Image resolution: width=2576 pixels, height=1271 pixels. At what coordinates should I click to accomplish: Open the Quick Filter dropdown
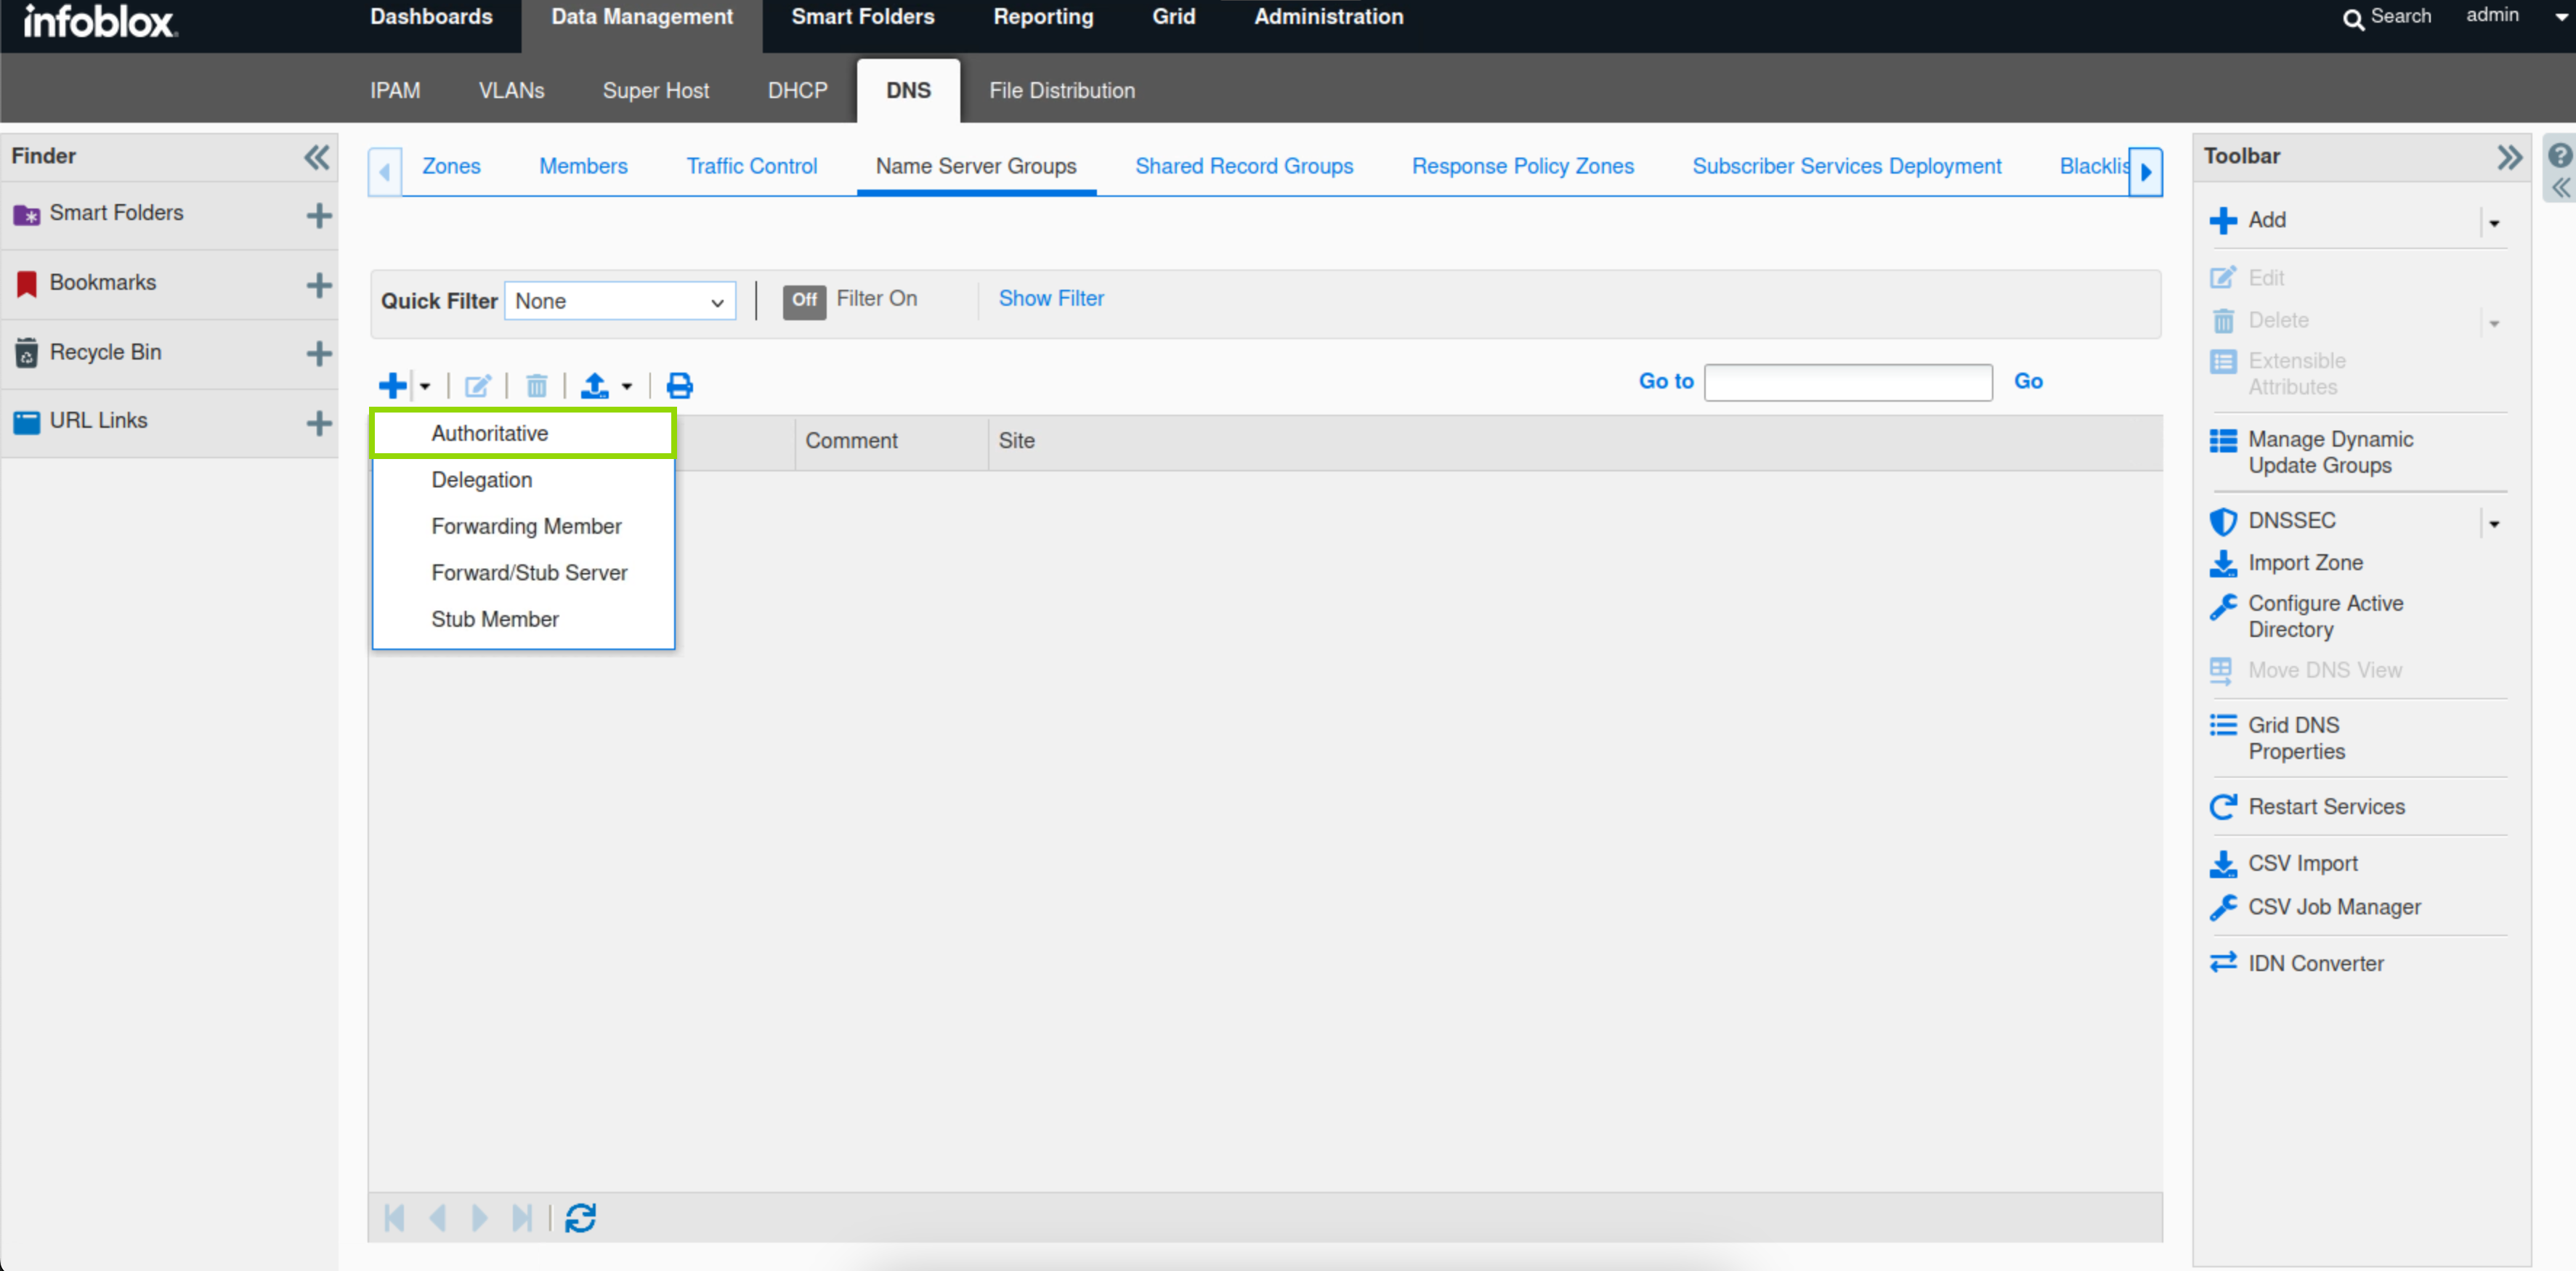(619, 301)
